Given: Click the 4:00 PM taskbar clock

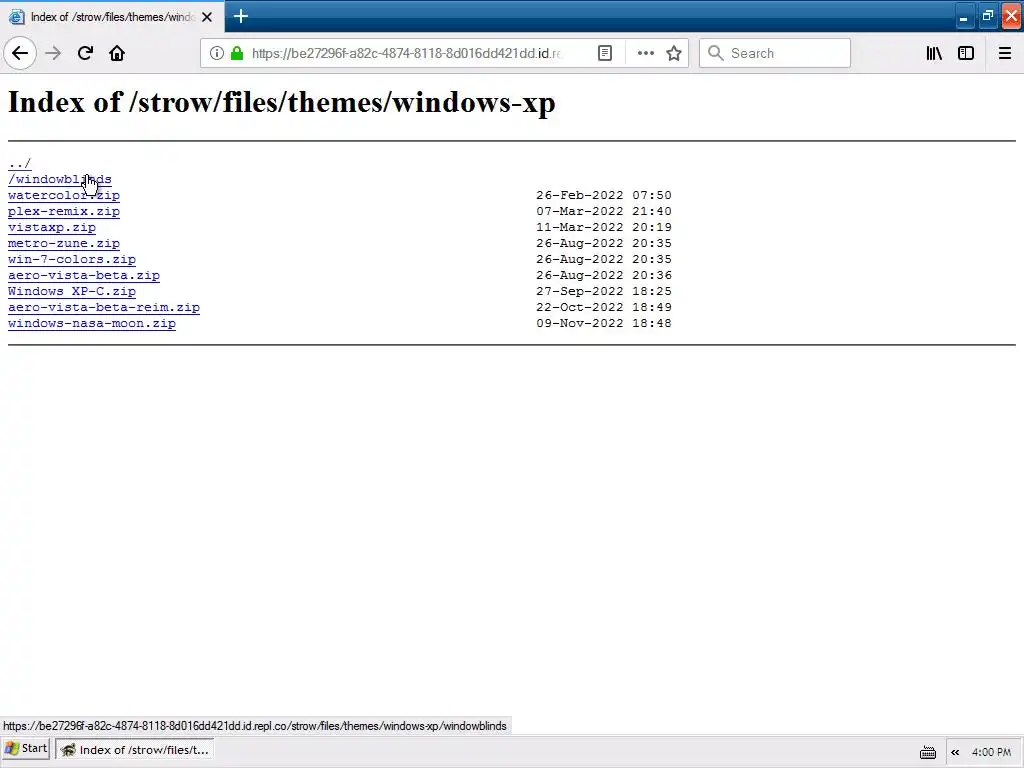Looking at the screenshot, I should coord(991,752).
